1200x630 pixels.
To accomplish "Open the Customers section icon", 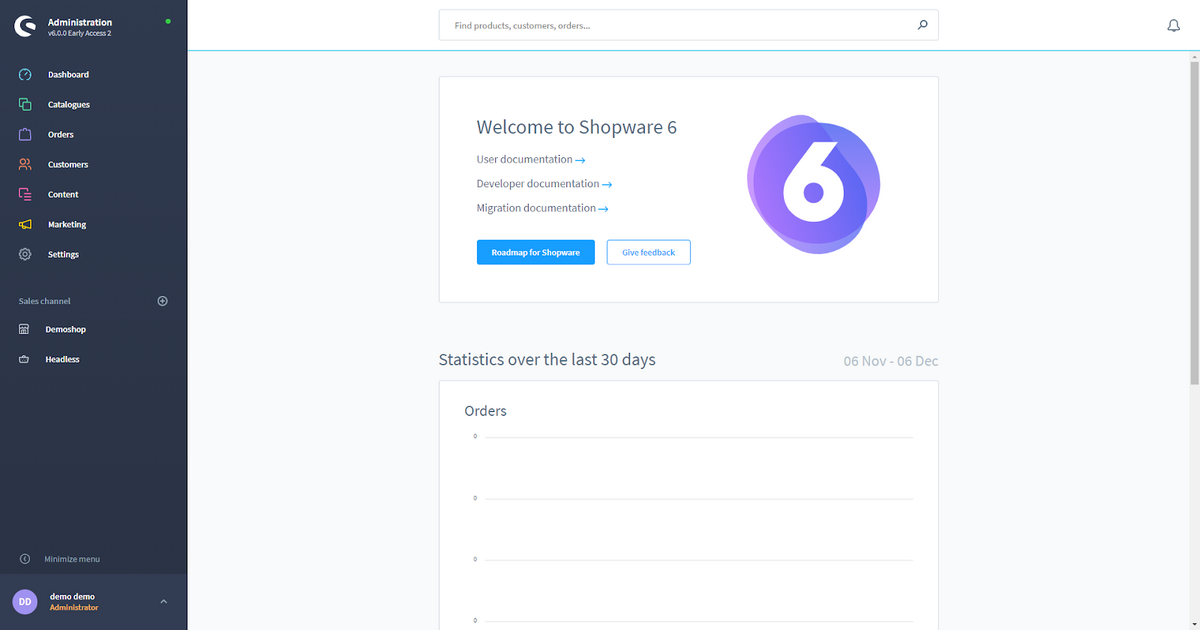I will coord(24,164).
